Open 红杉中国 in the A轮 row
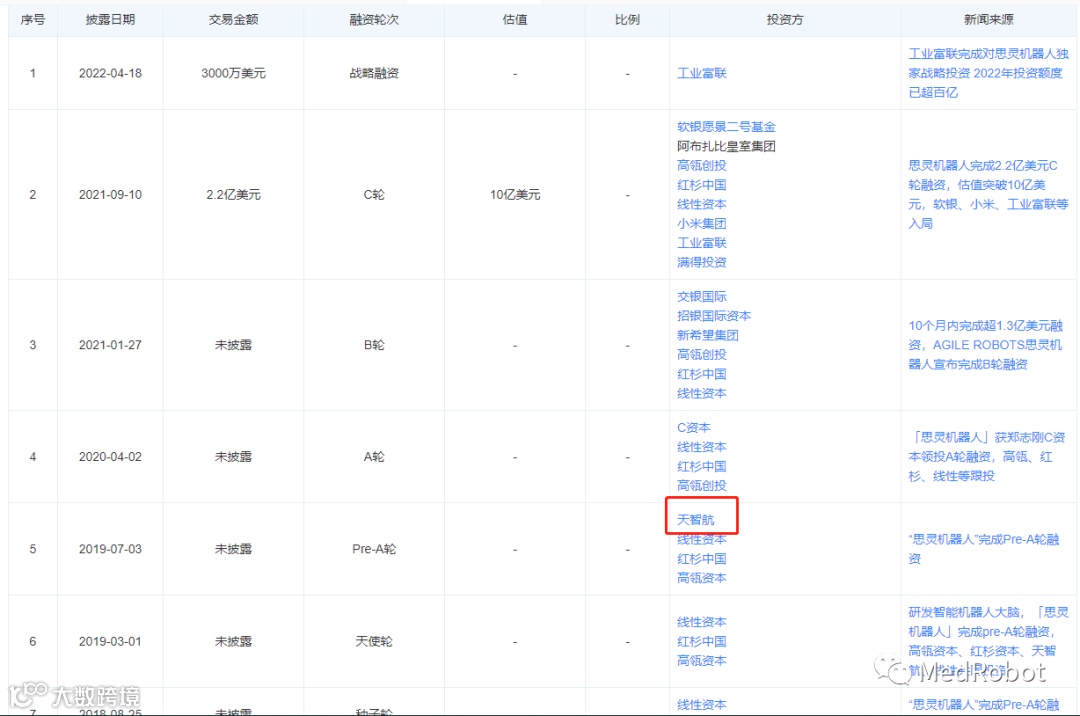The image size is (1080, 716). (701, 466)
